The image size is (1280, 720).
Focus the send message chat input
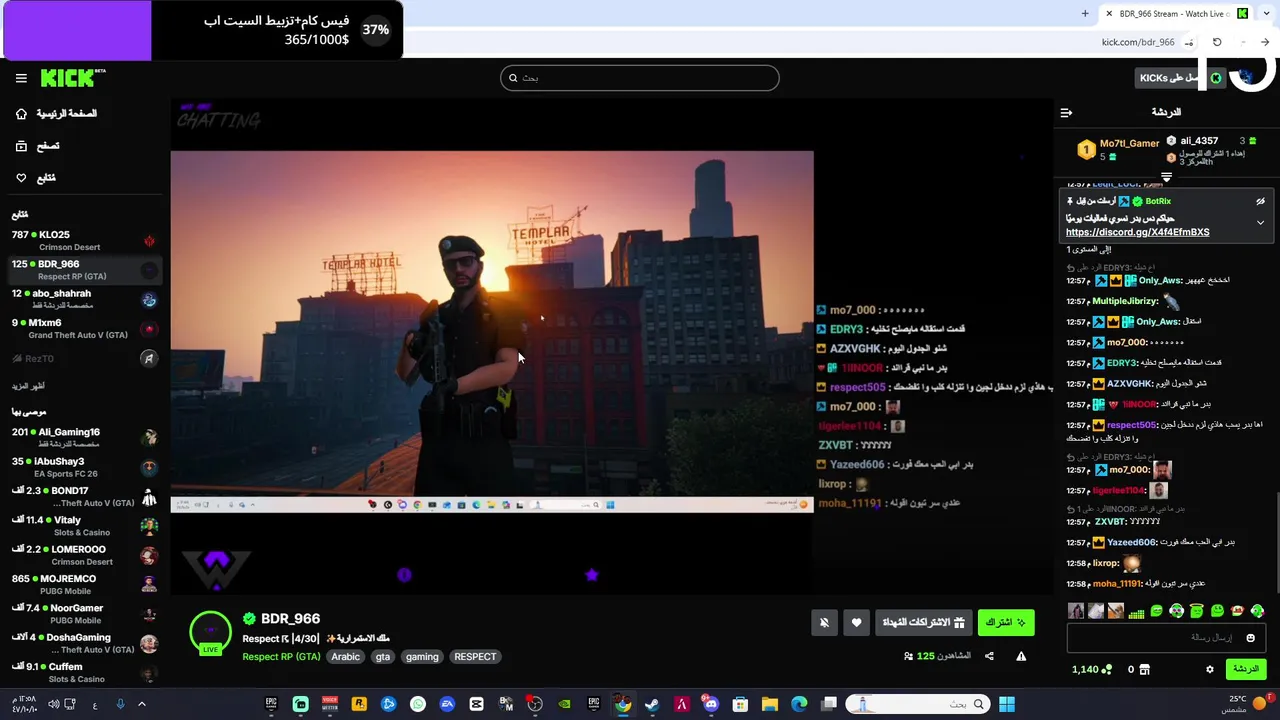point(1166,637)
